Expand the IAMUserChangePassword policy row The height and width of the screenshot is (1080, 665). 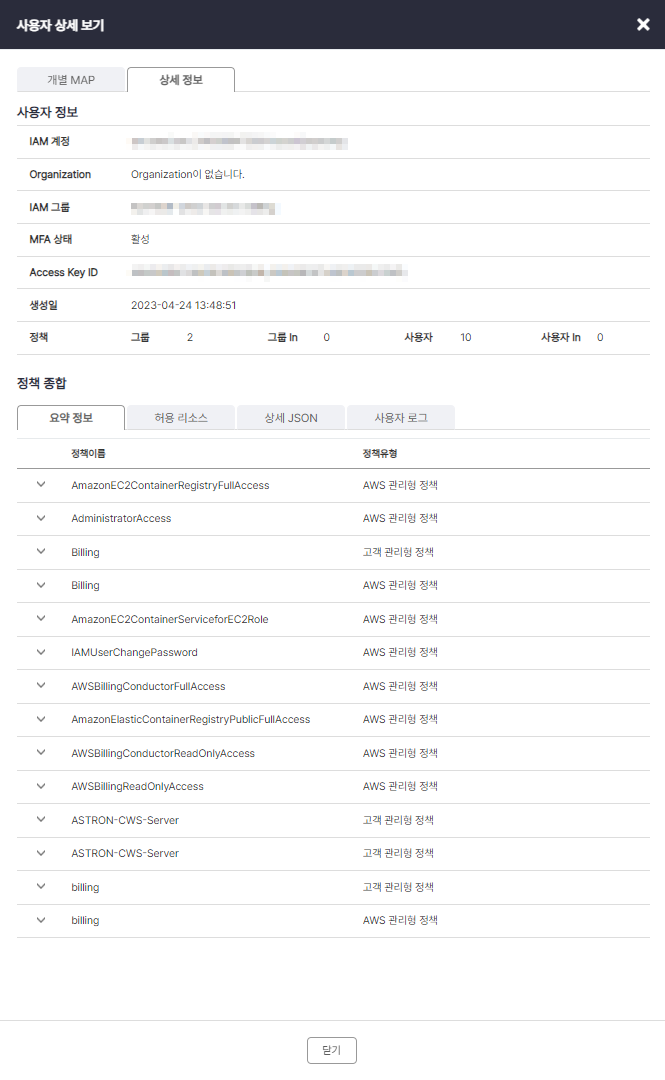[x=41, y=652]
